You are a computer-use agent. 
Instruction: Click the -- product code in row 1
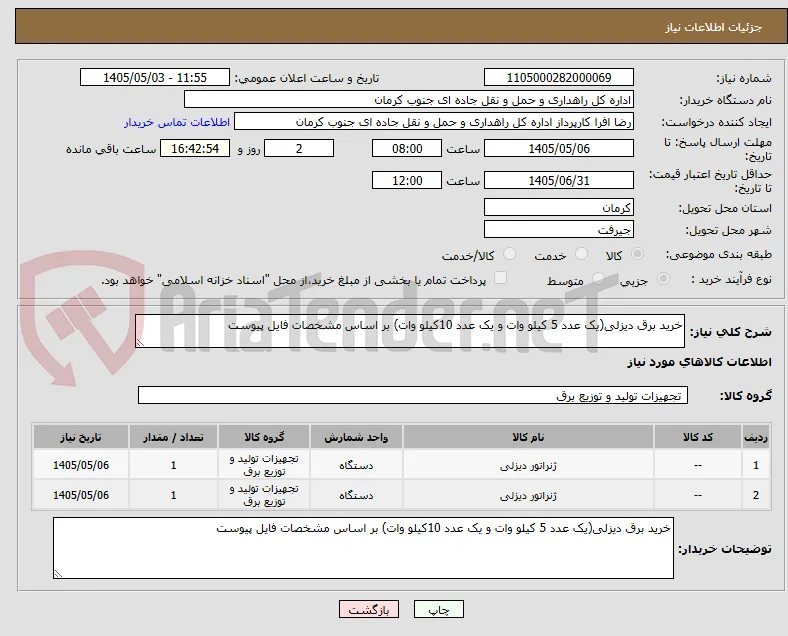pyautogui.click(x=698, y=465)
